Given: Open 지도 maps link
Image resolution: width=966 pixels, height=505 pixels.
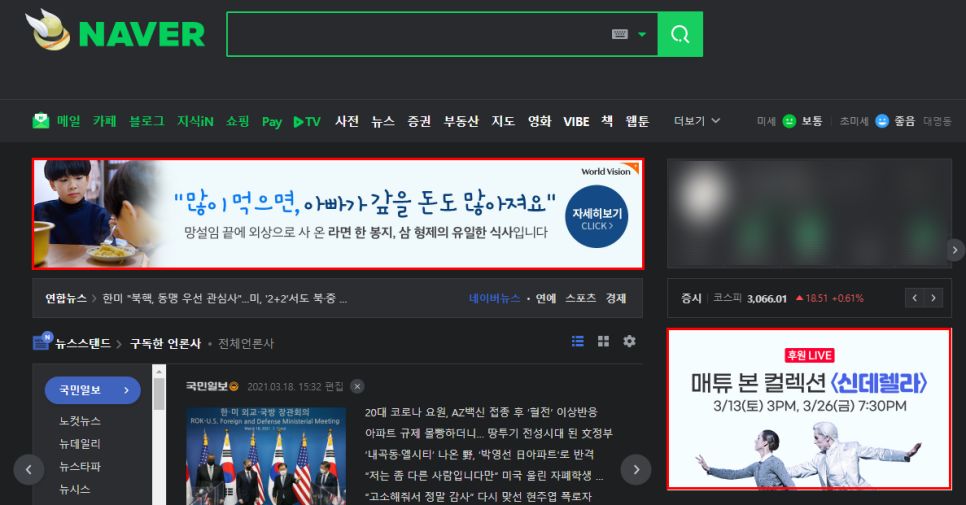Looking at the screenshot, I should pos(503,121).
